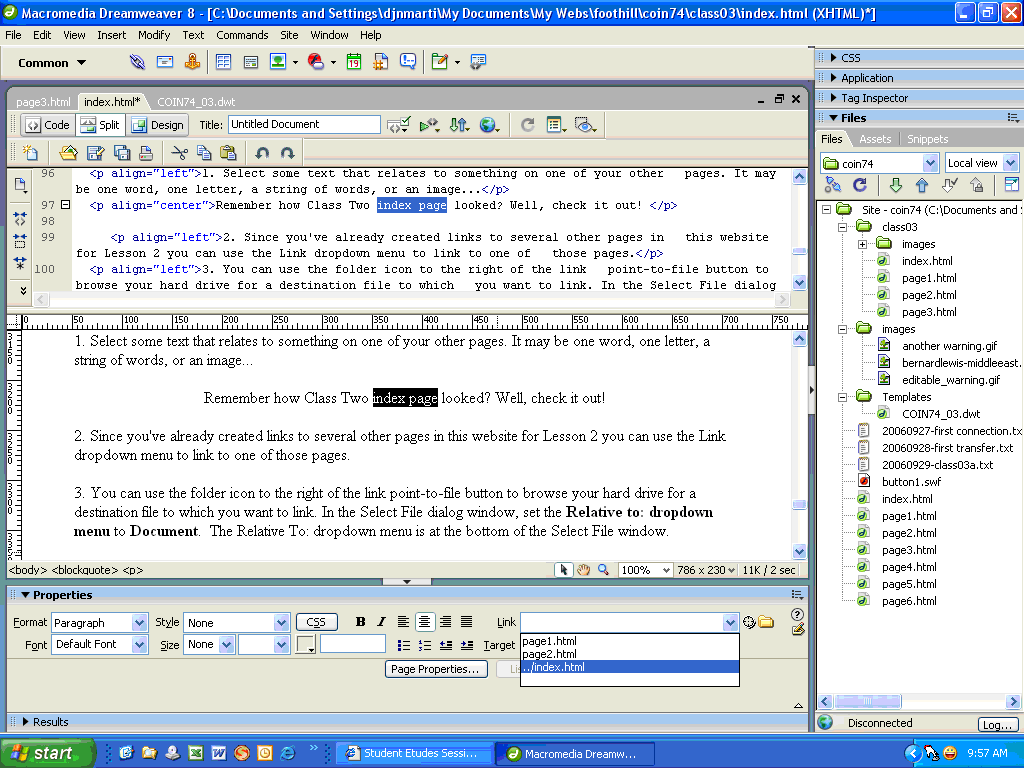Open the Local view dropdown
Viewport: 1024px width, 768px height.
click(x=1010, y=163)
